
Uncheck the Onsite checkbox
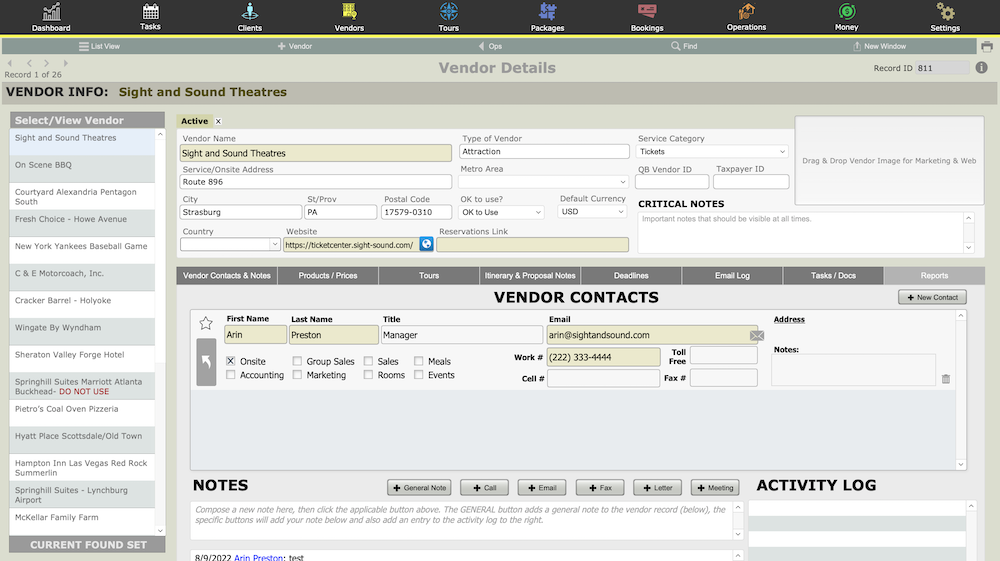(231, 361)
